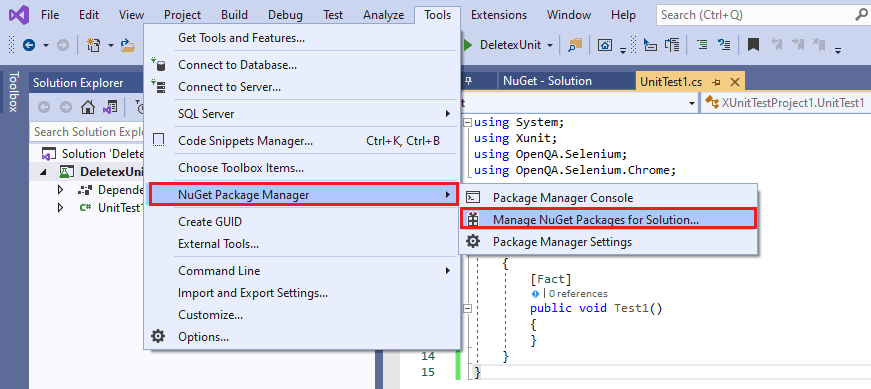Collapse the using directives code region
The image size is (871, 389).
[467, 122]
